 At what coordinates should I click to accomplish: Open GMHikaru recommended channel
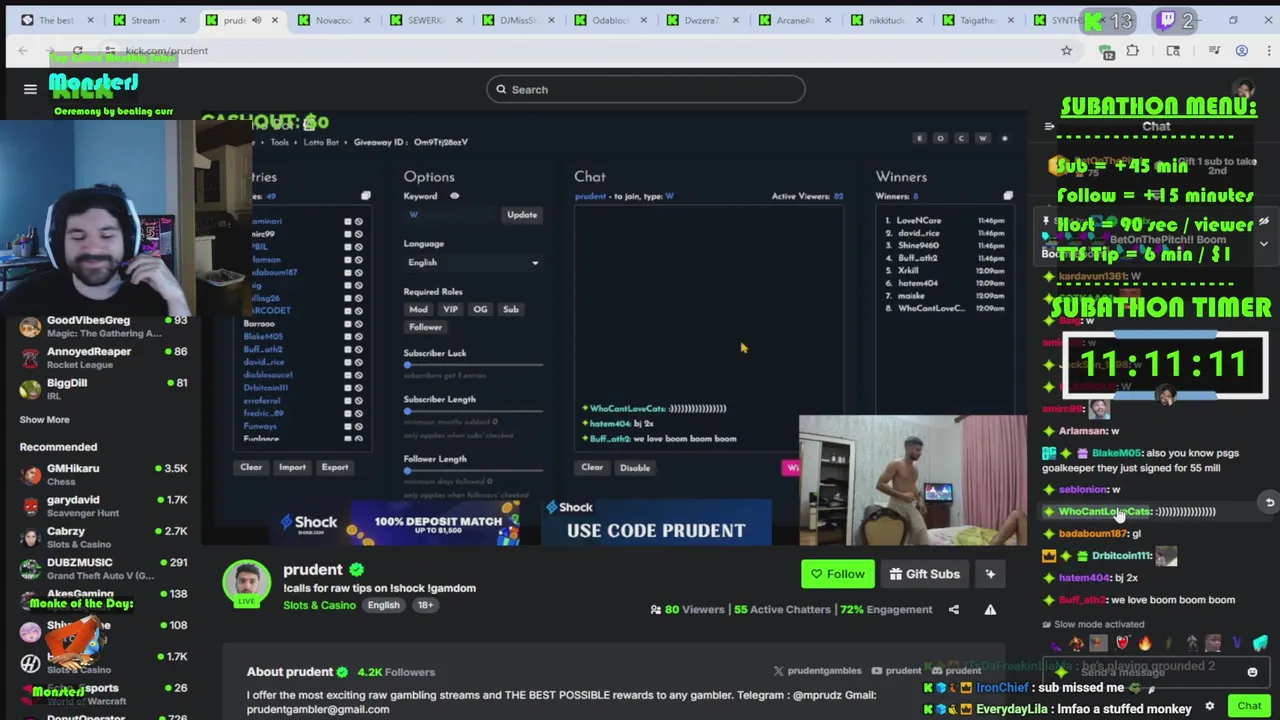104,474
